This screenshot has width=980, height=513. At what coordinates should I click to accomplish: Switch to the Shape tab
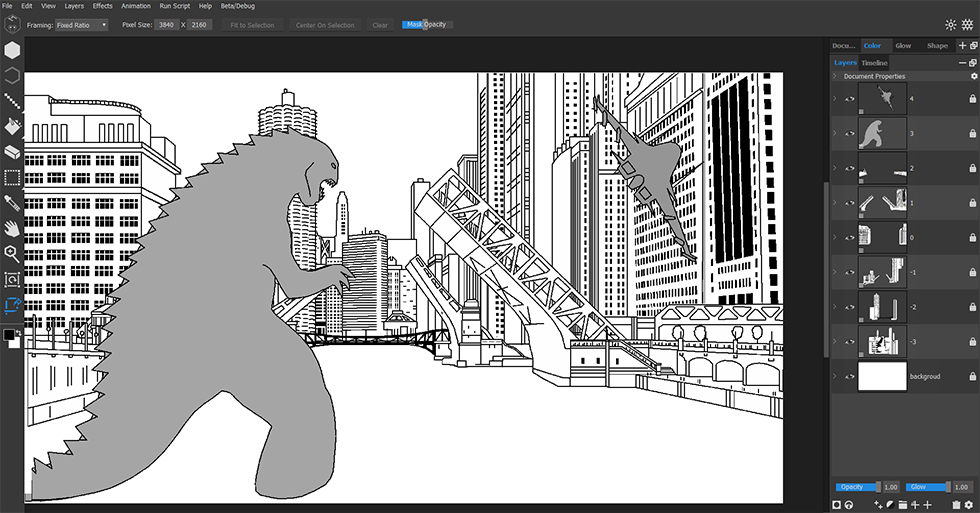937,46
